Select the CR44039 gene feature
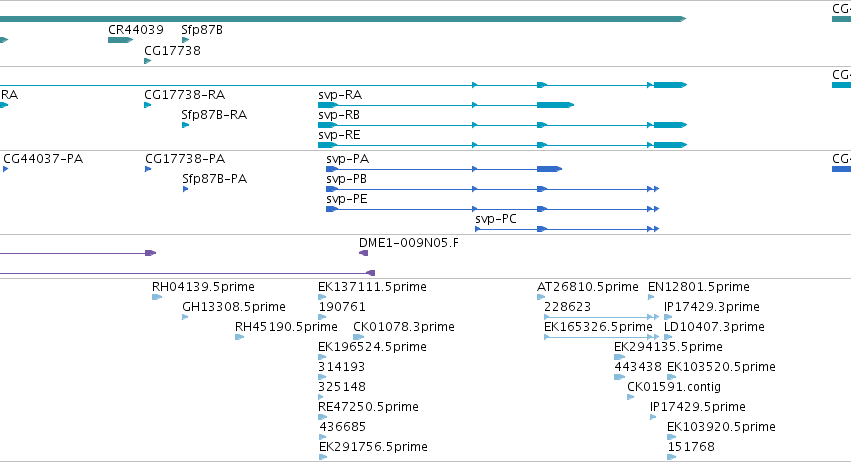 (x=120, y=40)
